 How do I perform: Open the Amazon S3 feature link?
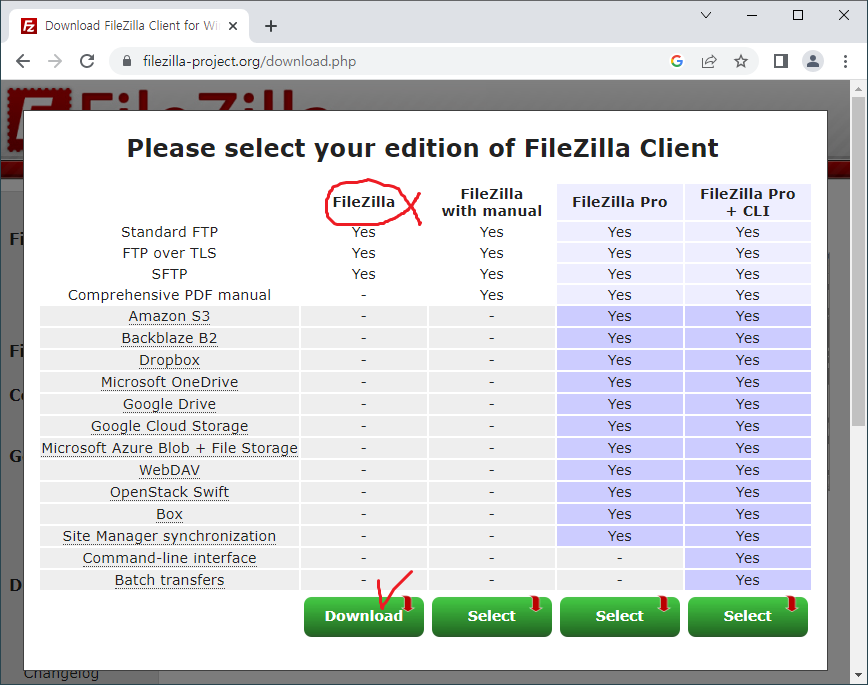coord(169,316)
